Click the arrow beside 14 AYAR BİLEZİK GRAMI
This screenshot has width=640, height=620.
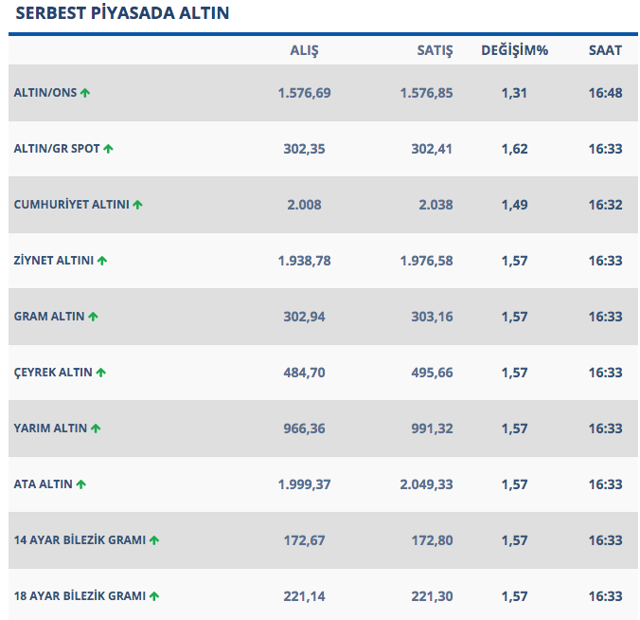(154, 541)
